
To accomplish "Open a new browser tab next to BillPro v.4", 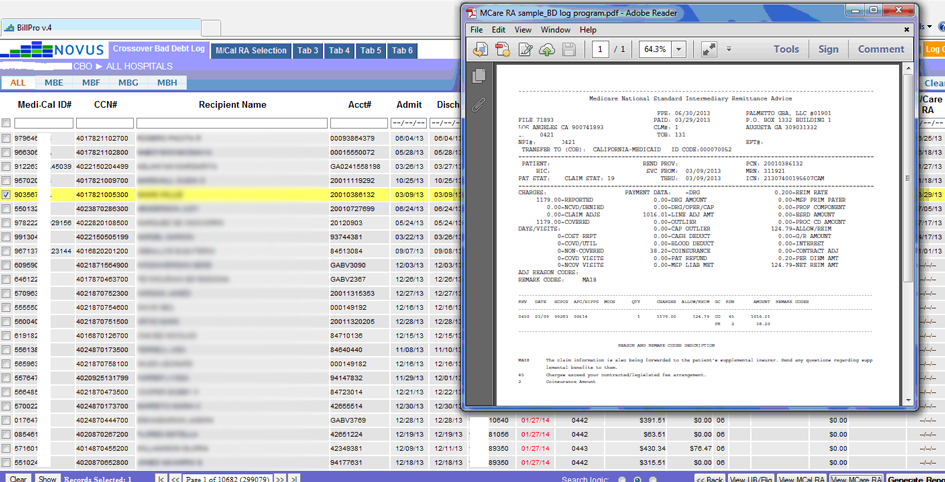I will [211, 28].
